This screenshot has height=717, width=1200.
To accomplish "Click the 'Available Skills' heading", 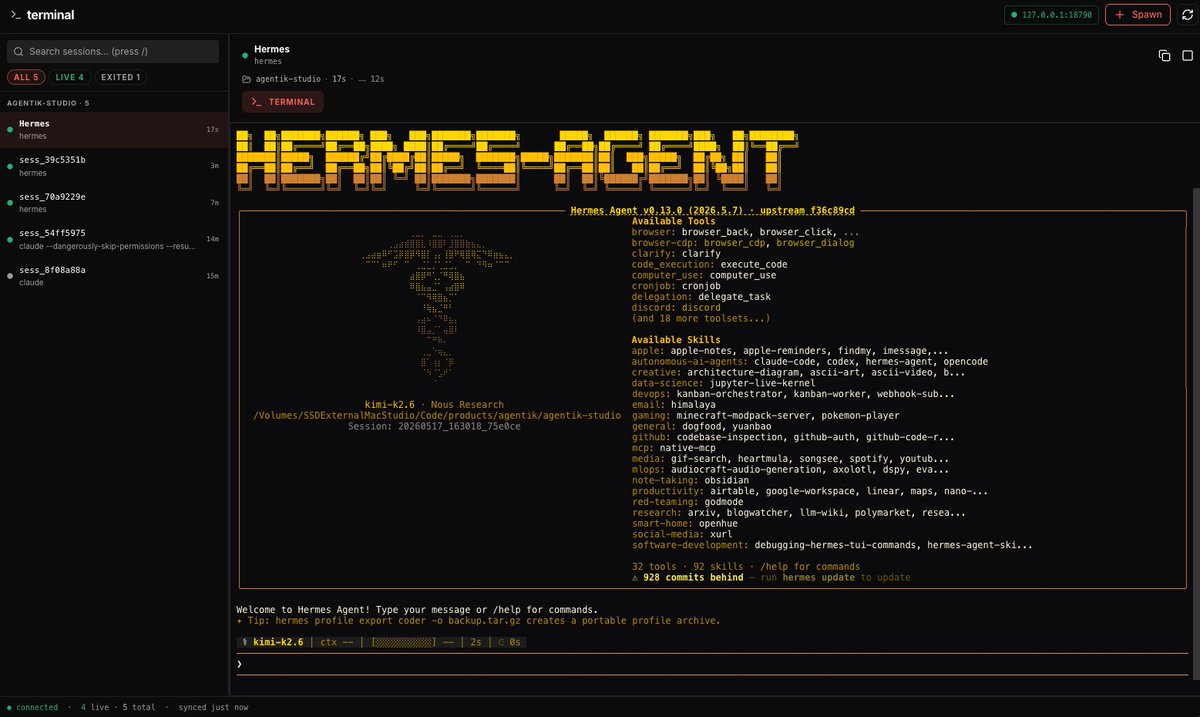I will tap(677, 340).
